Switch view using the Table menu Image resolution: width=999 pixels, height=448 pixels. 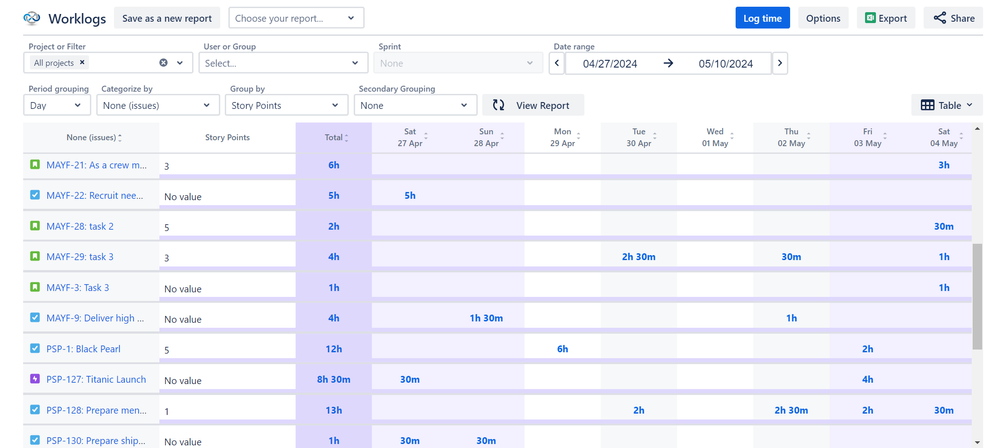[947, 105]
